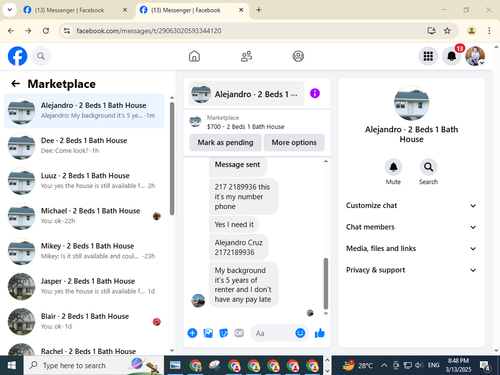Bookmark this page with star icon
The image size is (500, 375).
(447, 31)
